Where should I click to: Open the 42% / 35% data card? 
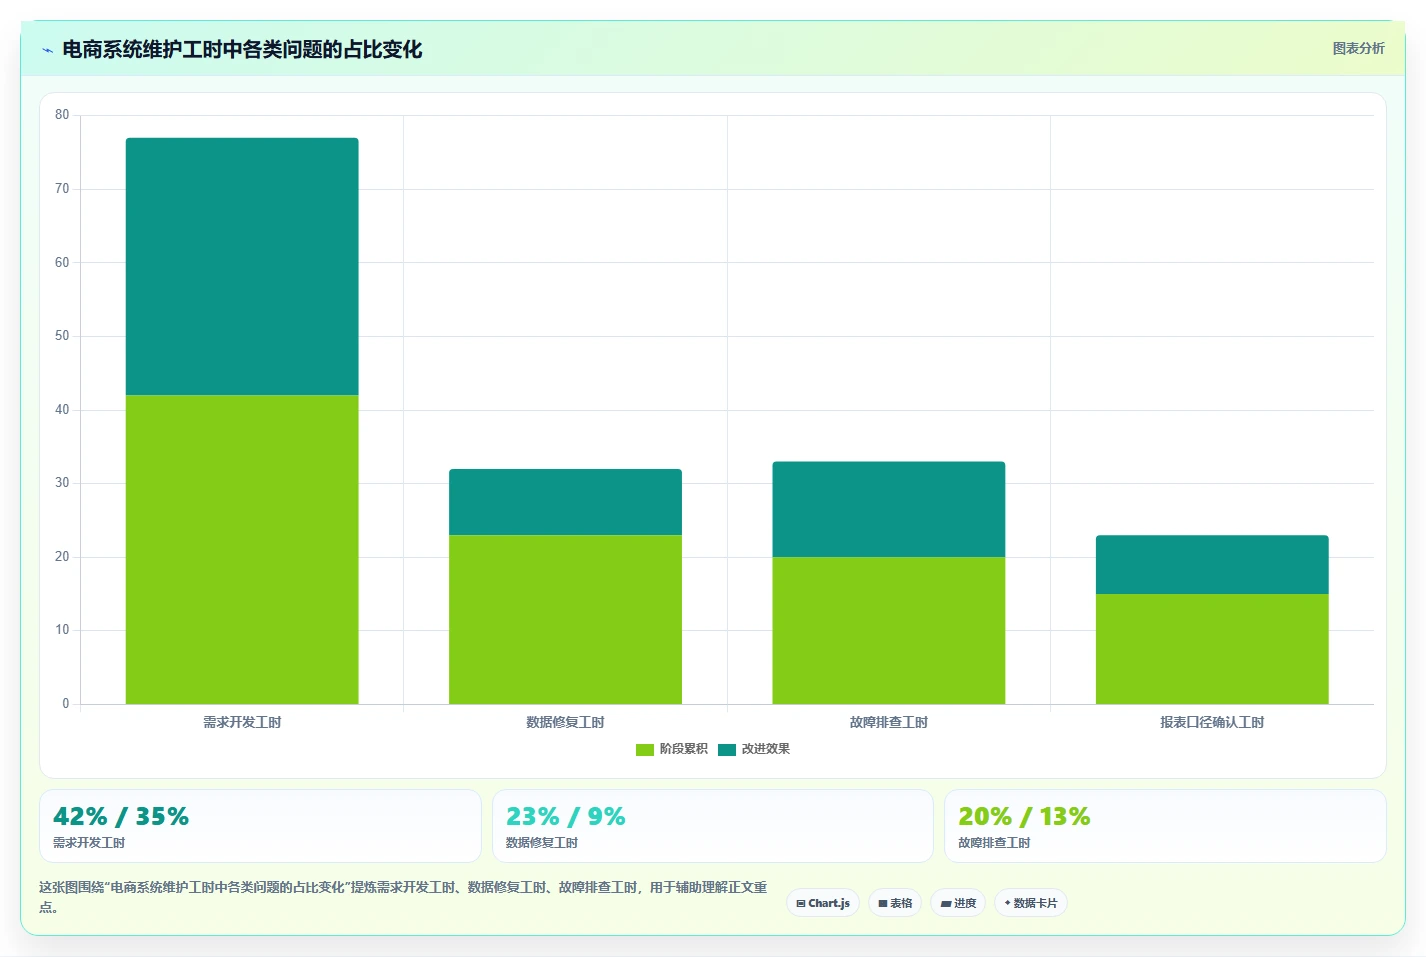pyautogui.click(x=260, y=826)
